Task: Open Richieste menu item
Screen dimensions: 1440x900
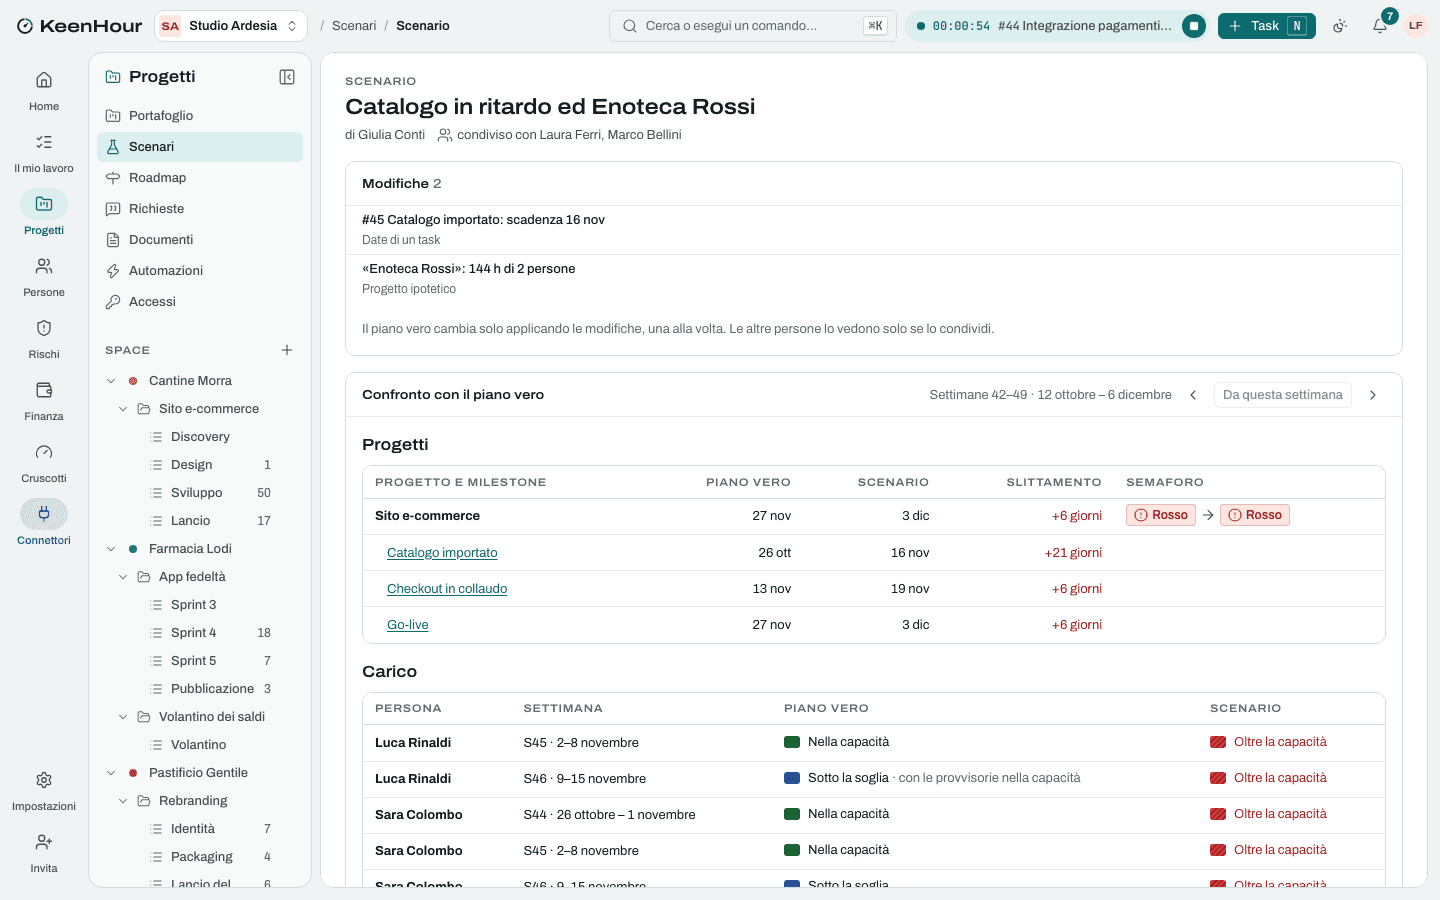Action: pyautogui.click(x=200, y=209)
